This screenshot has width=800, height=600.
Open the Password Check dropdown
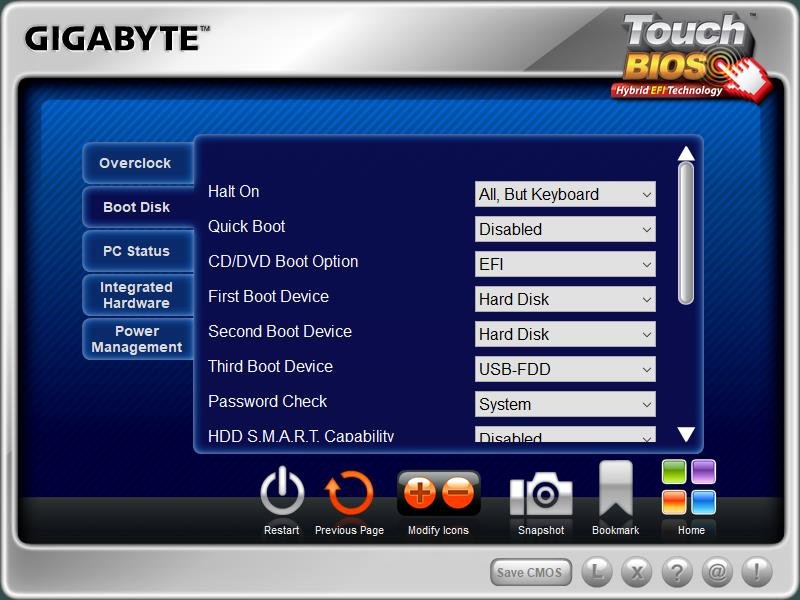[565, 404]
